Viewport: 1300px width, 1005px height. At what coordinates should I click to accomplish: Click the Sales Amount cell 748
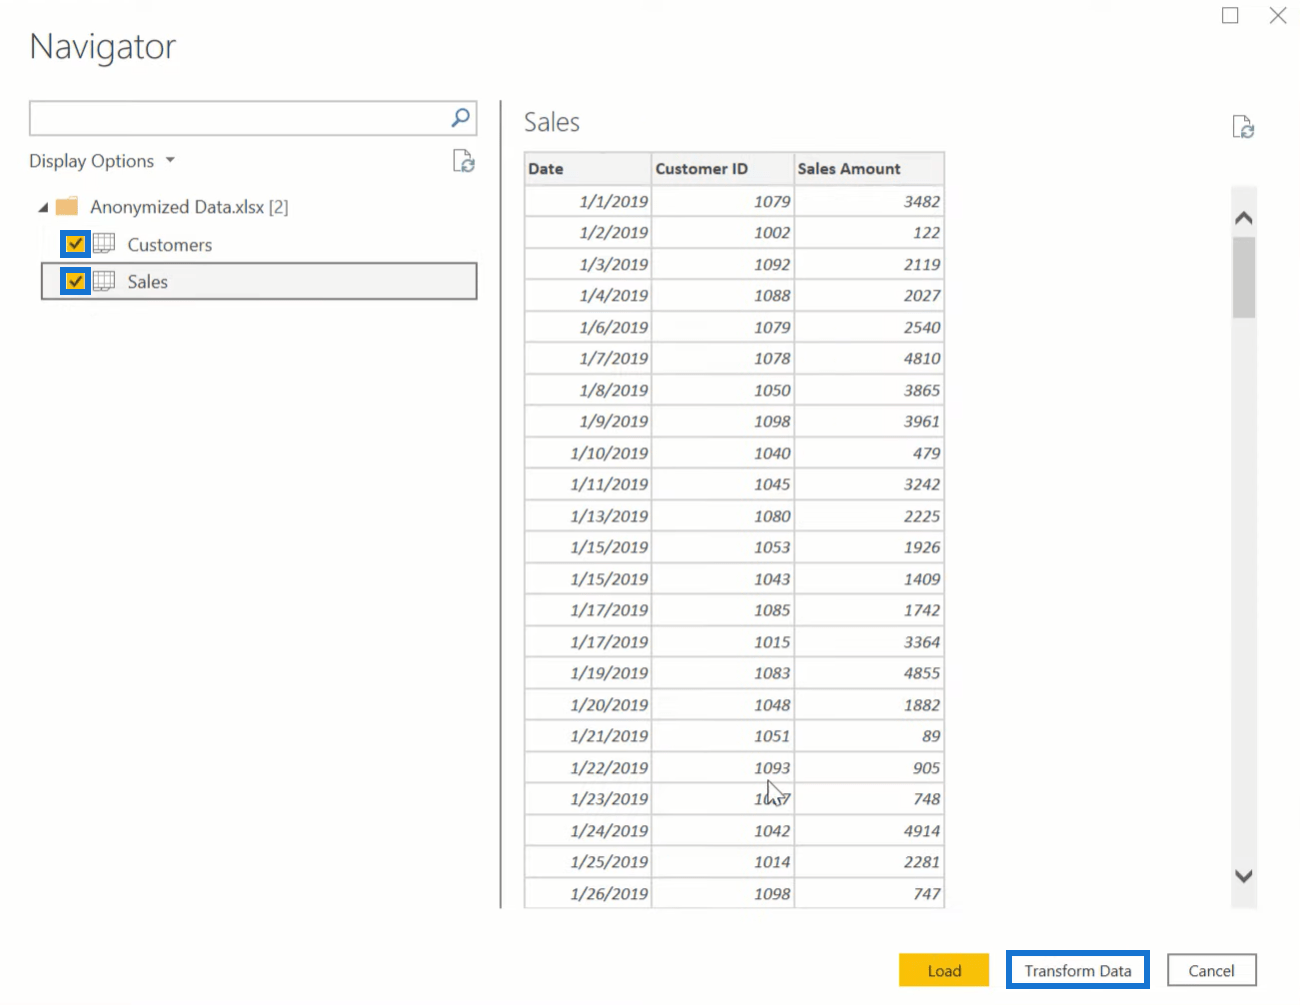[x=869, y=799]
